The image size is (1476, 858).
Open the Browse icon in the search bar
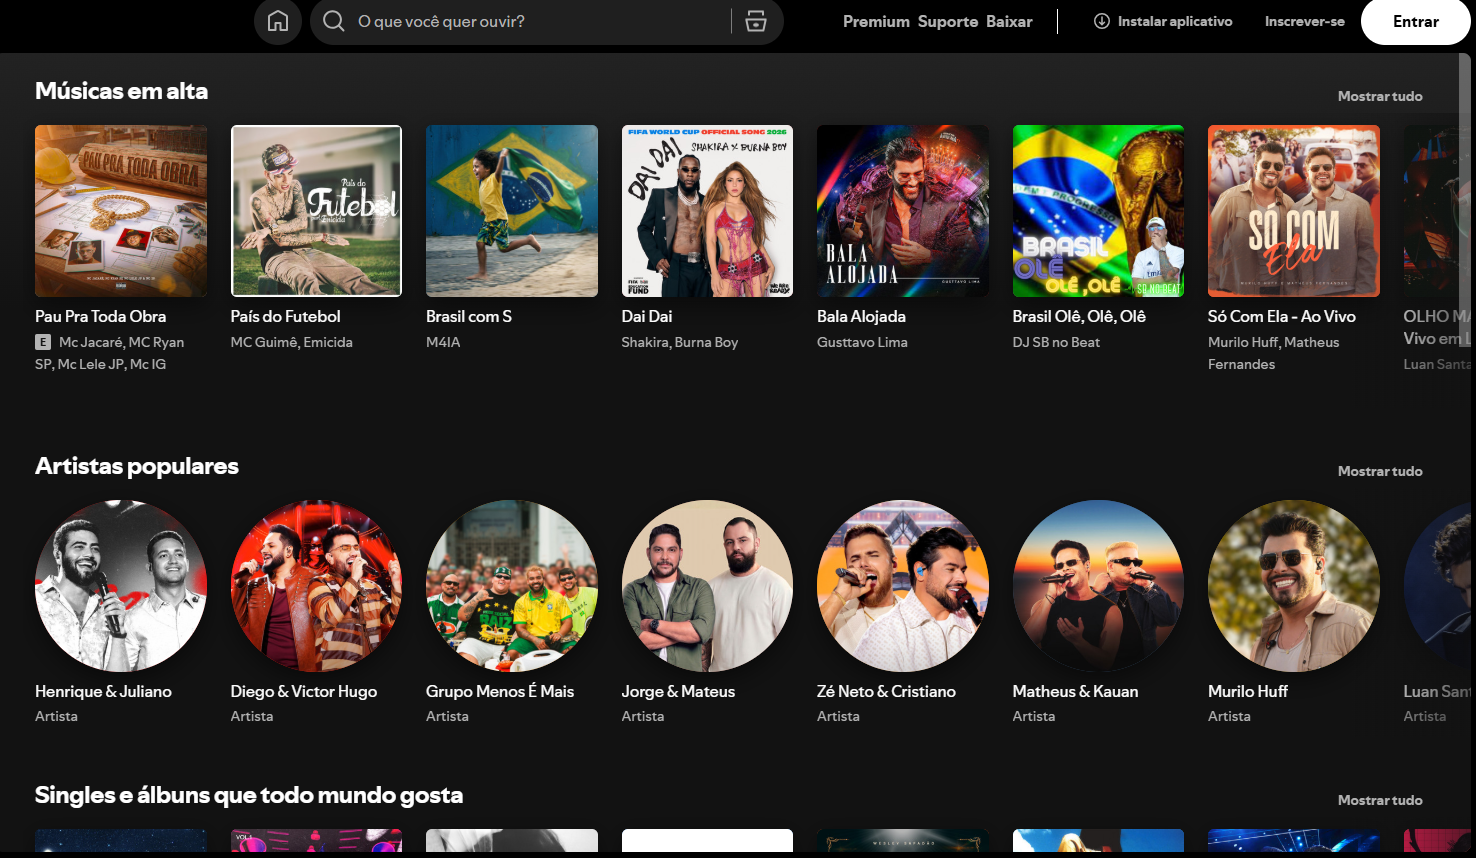(x=756, y=21)
